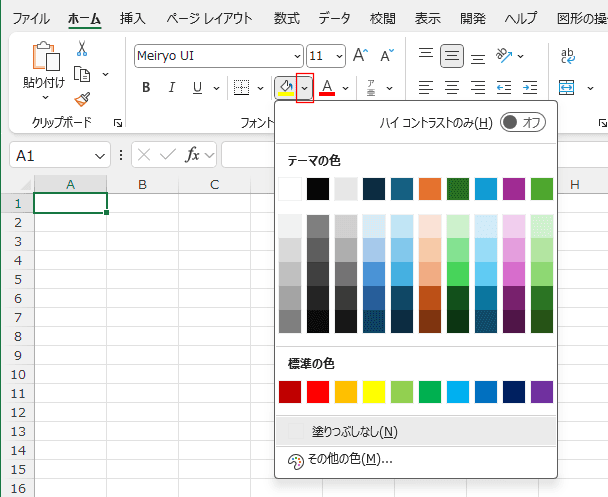This screenshot has width=608, height=497.
Task: Click the increase font size icon
Action: click(360, 56)
